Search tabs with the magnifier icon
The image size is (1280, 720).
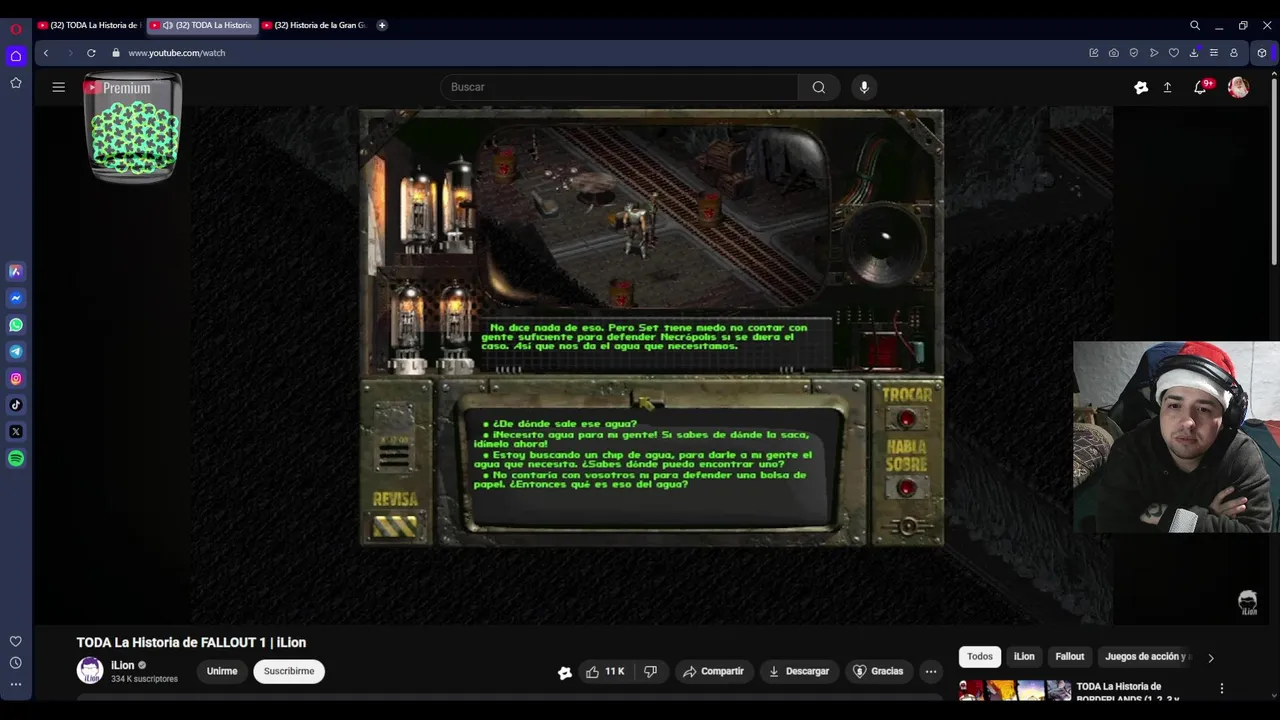click(1195, 25)
